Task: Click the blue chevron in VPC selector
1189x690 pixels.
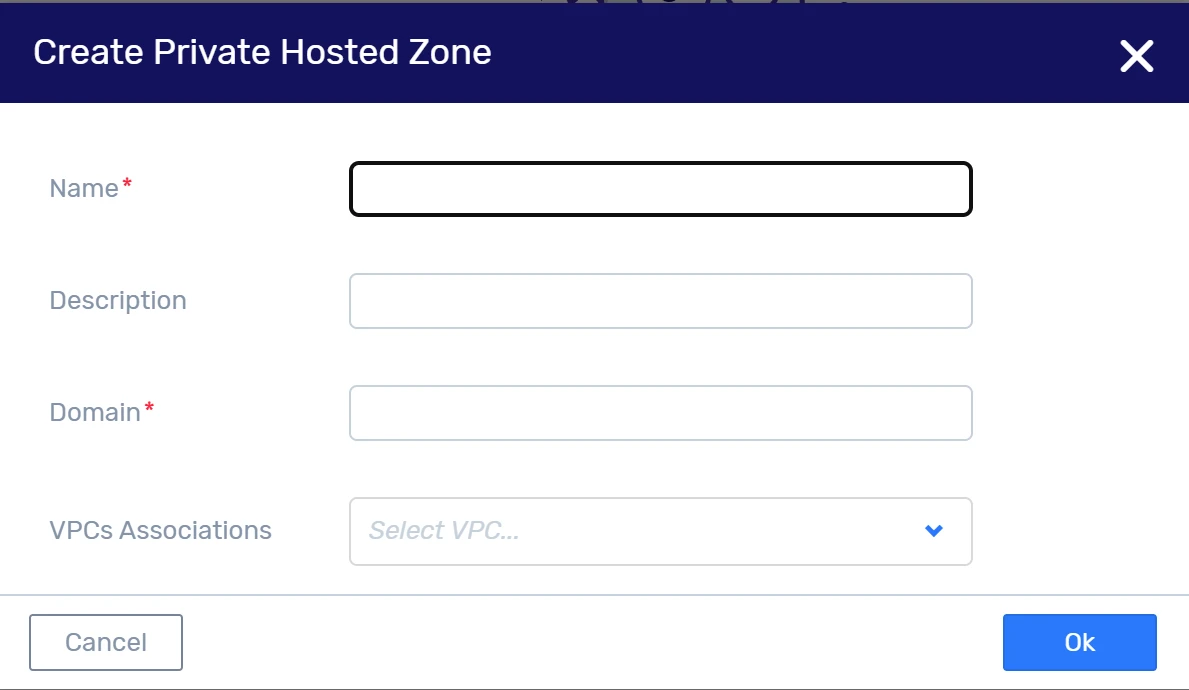Action: (934, 531)
